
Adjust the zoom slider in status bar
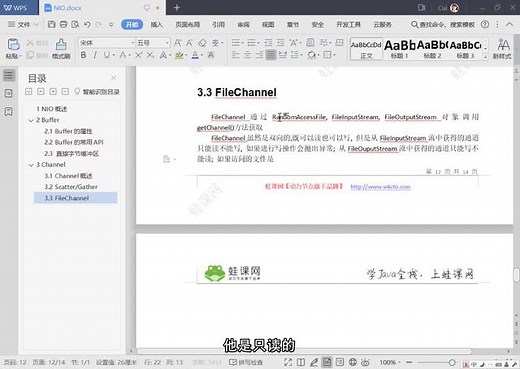[452, 362]
